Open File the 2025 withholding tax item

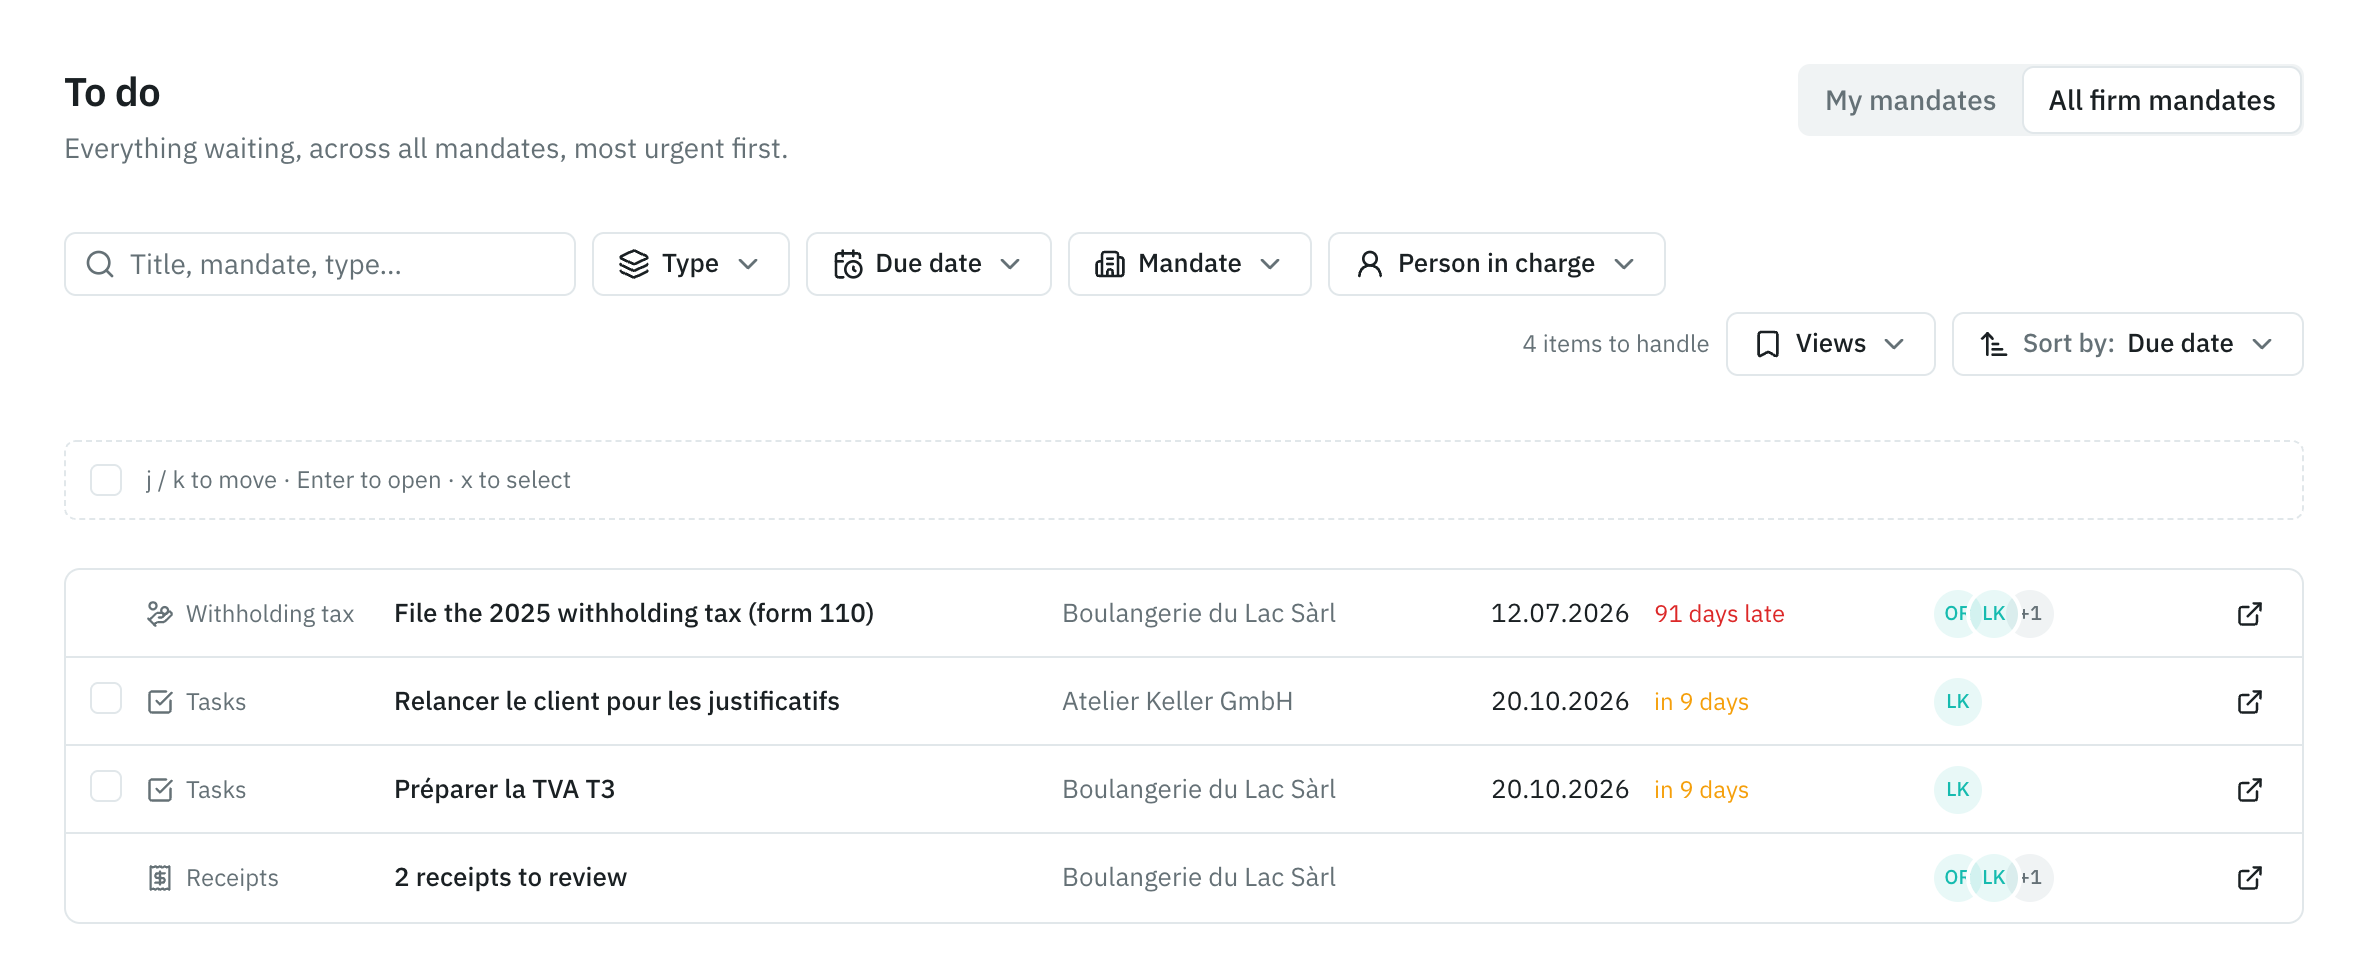634,614
